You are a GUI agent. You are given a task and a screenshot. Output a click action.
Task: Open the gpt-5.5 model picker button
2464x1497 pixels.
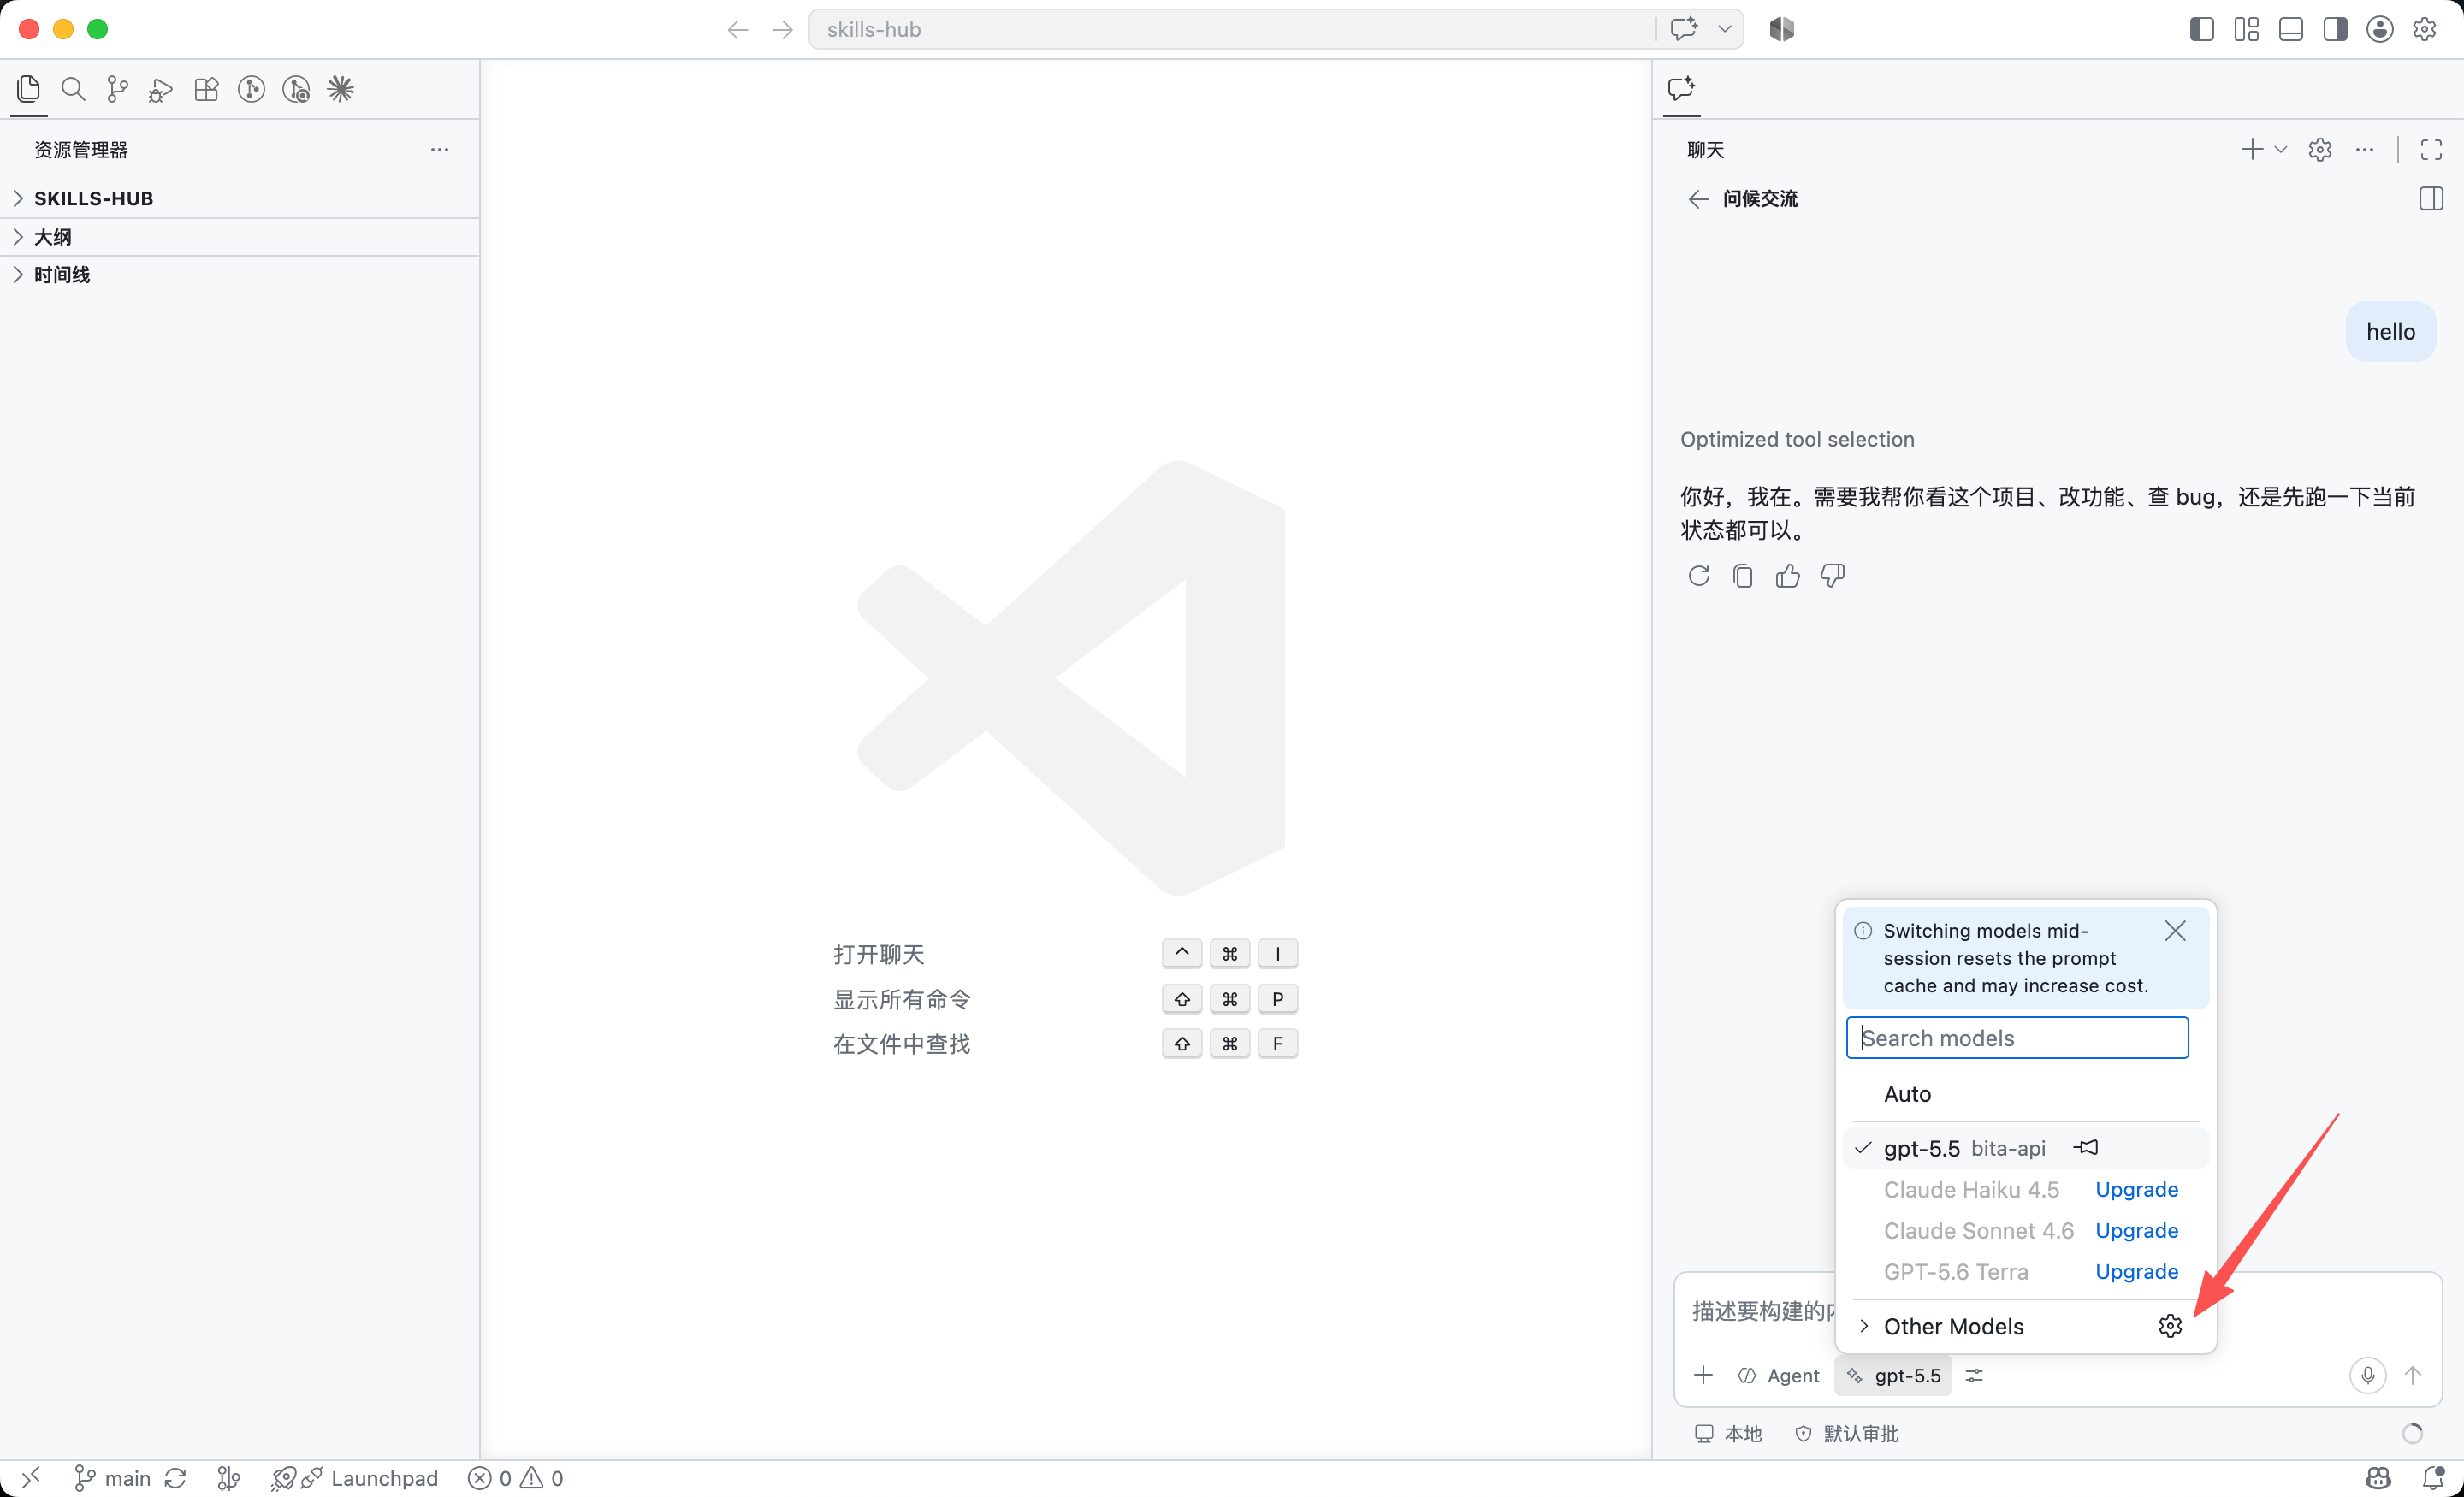1894,1375
